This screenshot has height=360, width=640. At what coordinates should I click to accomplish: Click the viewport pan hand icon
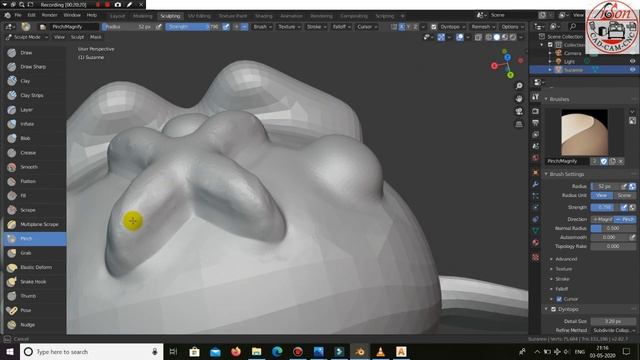coord(519,99)
